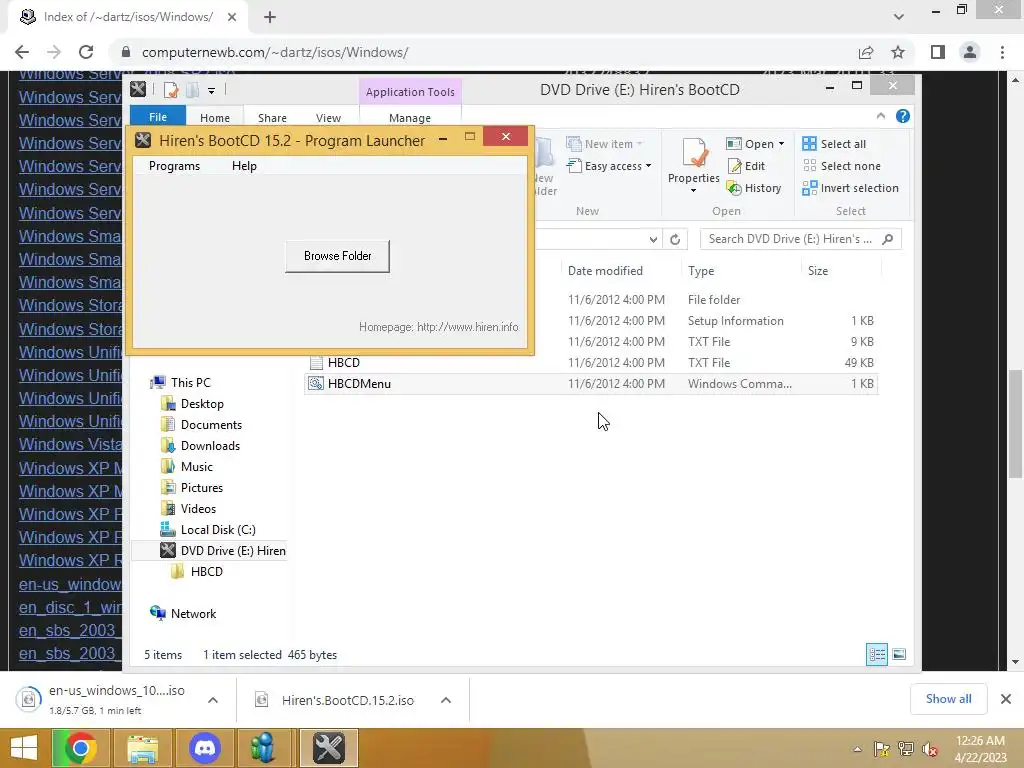Open Downloads in navigation pane
The width and height of the screenshot is (1024, 768).
pos(210,445)
